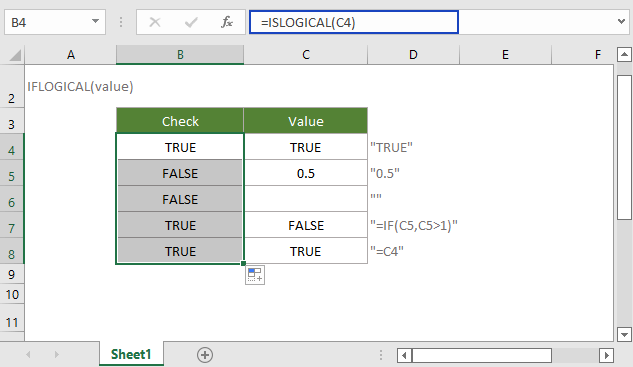The width and height of the screenshot is (633, 367).
Task: Click the tab bar split handle dots
Action: (x=381, y=355)
